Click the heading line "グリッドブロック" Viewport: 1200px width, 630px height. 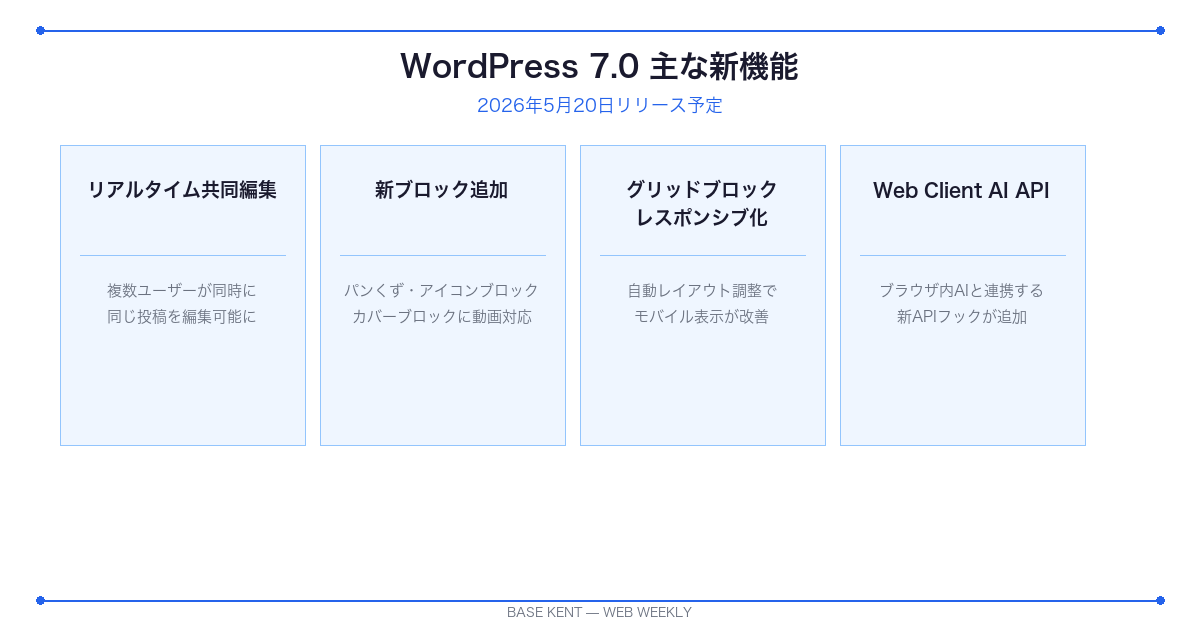(x=702, y=190)
